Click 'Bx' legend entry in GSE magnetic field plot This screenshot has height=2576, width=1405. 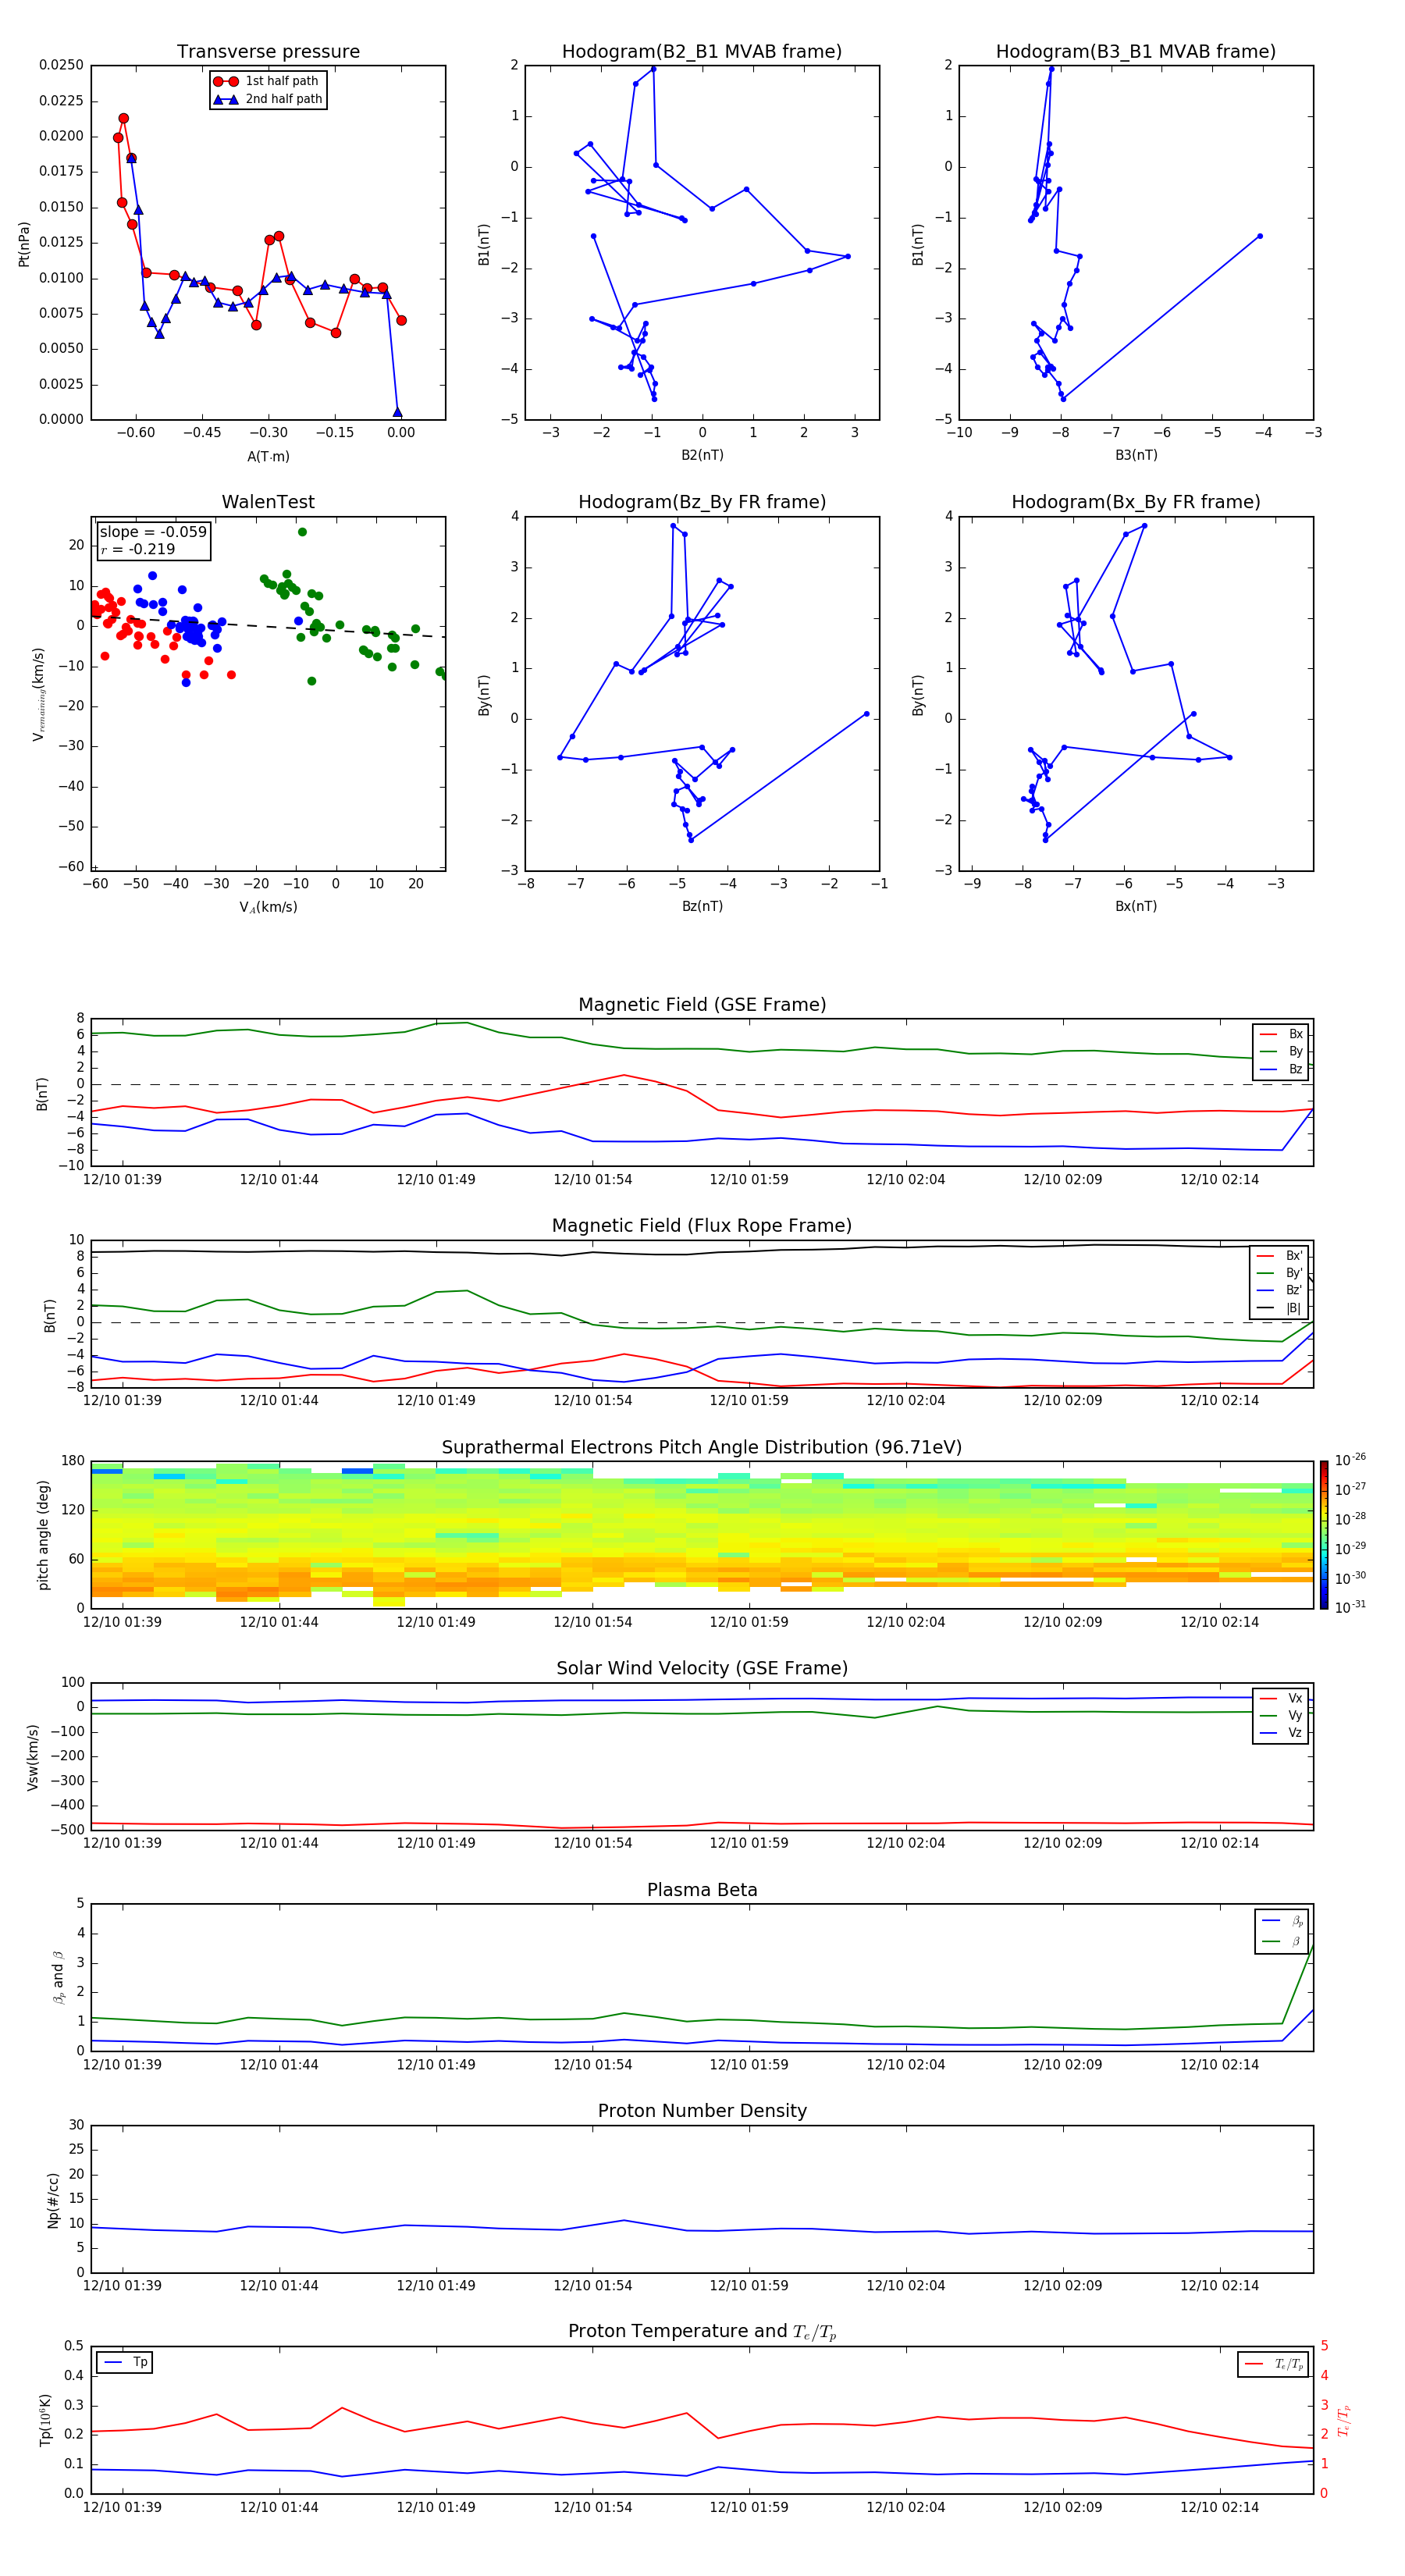click(1281, 1034)
